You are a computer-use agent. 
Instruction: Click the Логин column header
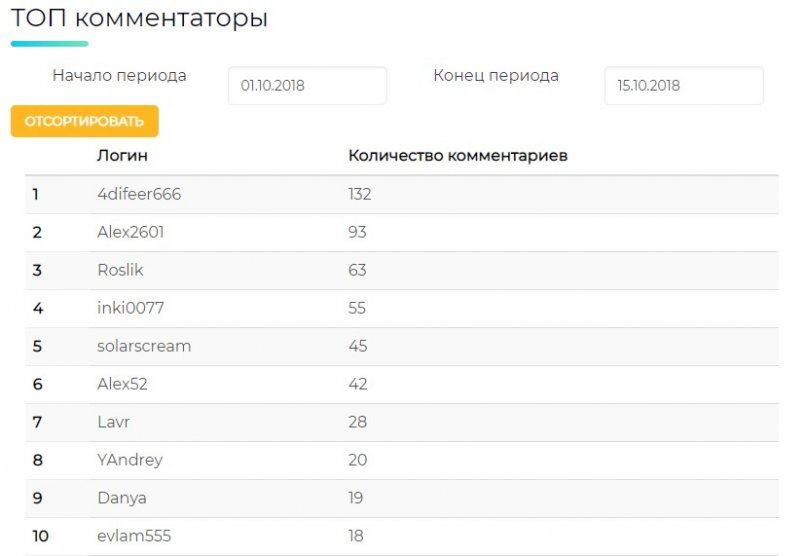point(122,156)
